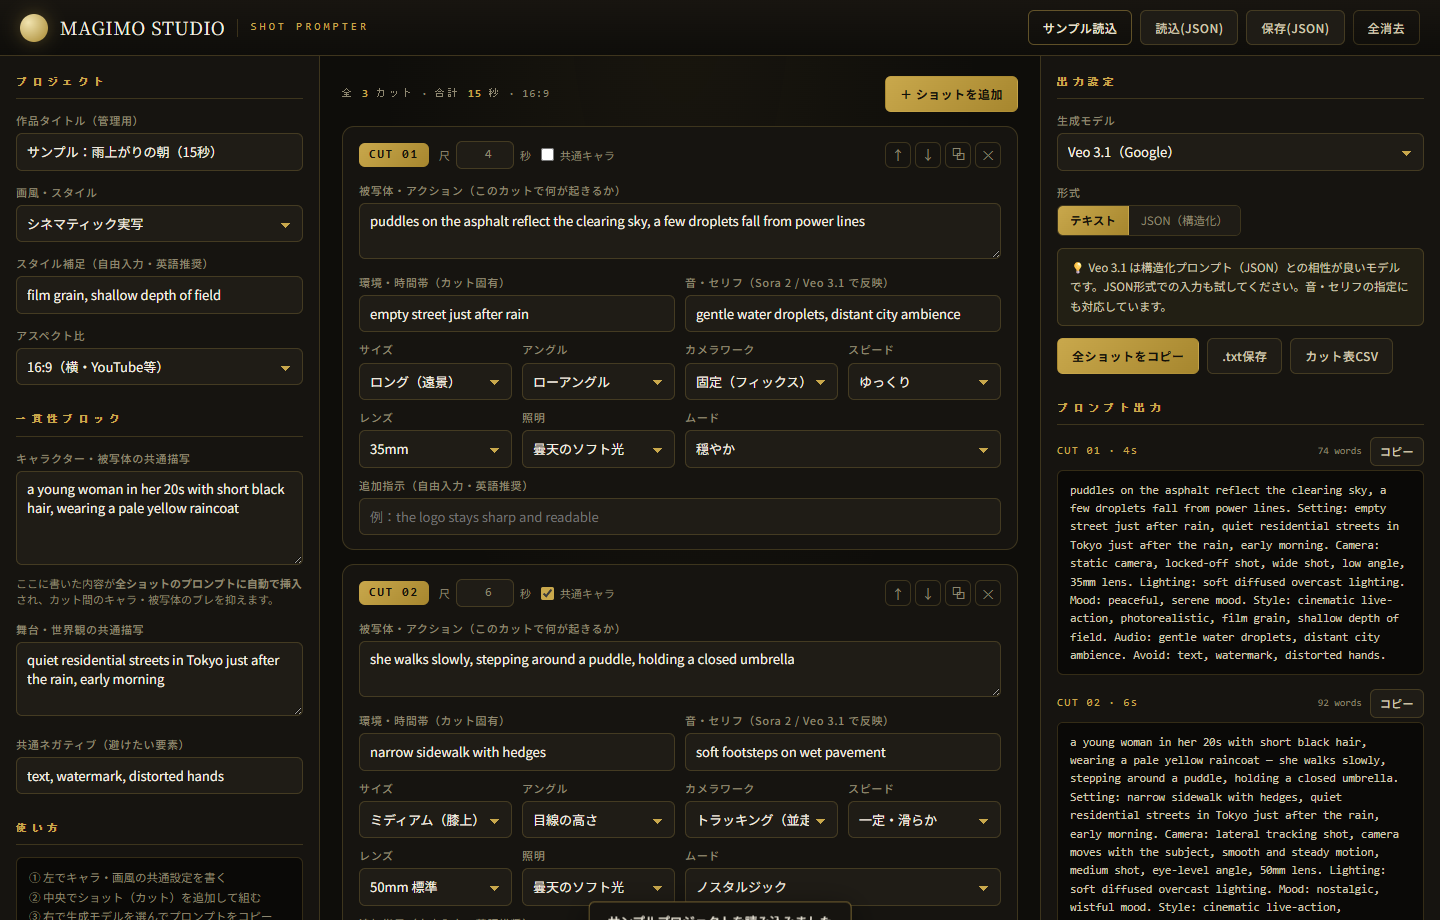Click the 追加指示 input field in CUT 01
The image size is (1440, 920).
tap(680, 517)
